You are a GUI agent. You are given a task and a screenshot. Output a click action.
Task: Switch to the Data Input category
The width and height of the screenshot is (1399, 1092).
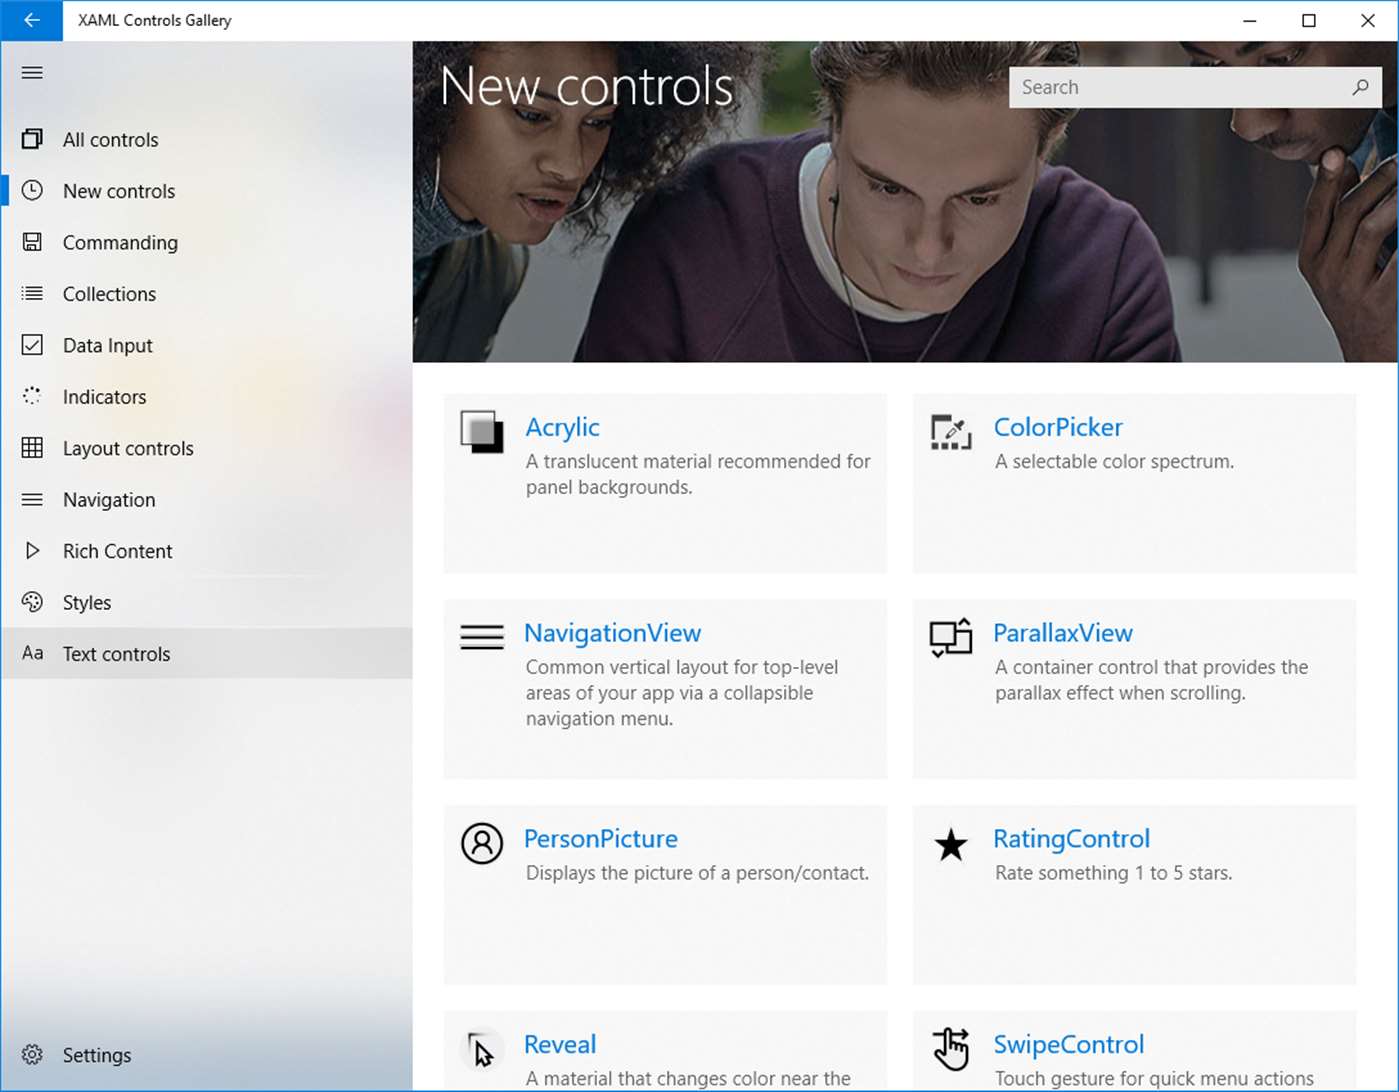click(206, 345)
